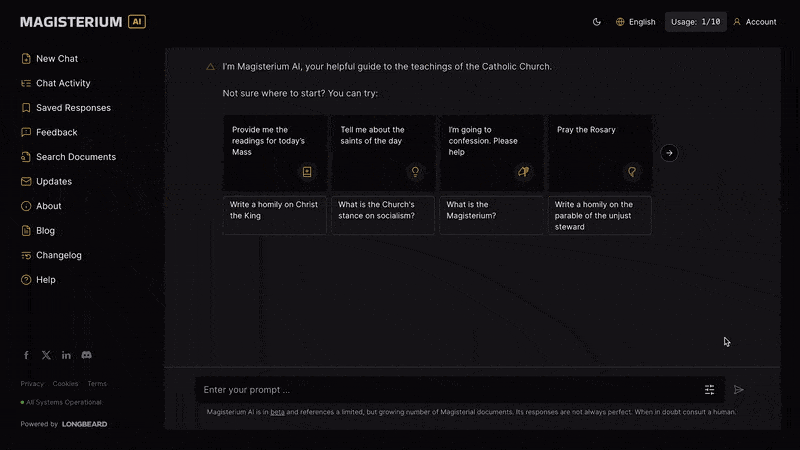Open the English language selector
Viewport: 800px width, 450px height.
click(636, 21)
